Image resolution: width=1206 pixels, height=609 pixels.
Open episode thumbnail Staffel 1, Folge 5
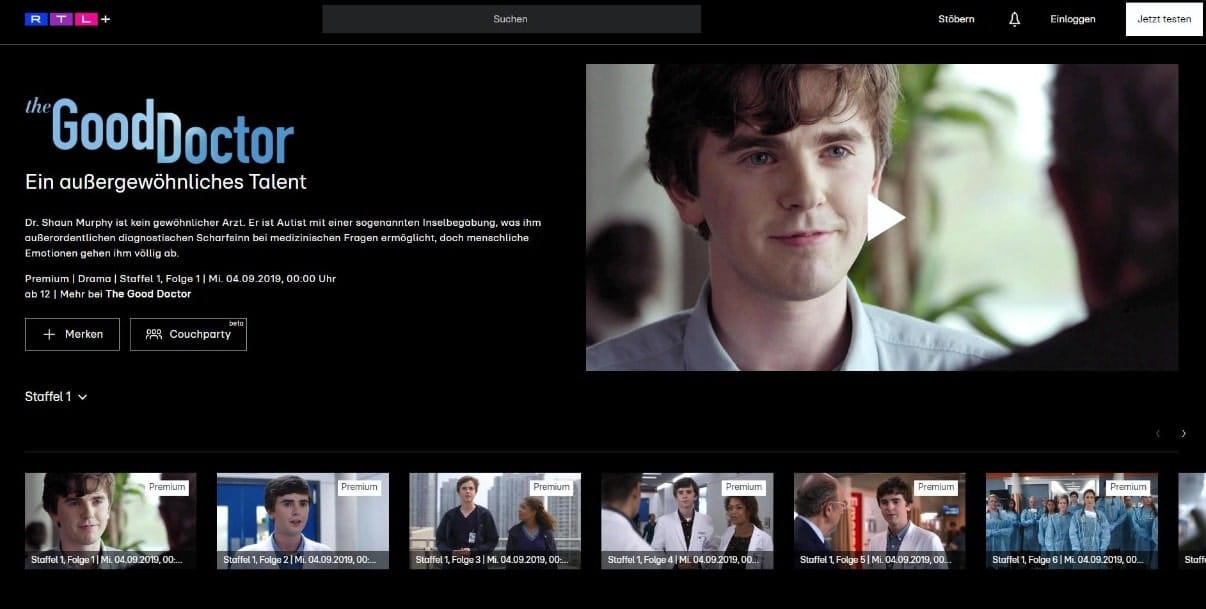880,521
